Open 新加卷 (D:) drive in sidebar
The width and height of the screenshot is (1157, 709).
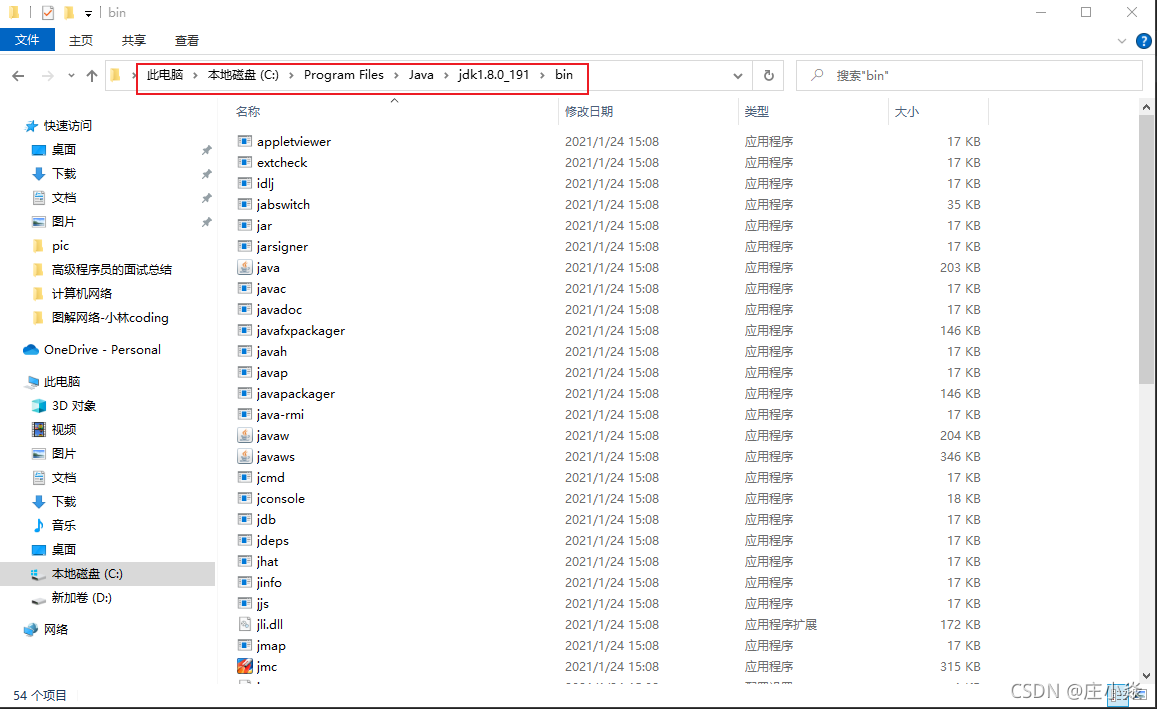[x=81, y=598]
